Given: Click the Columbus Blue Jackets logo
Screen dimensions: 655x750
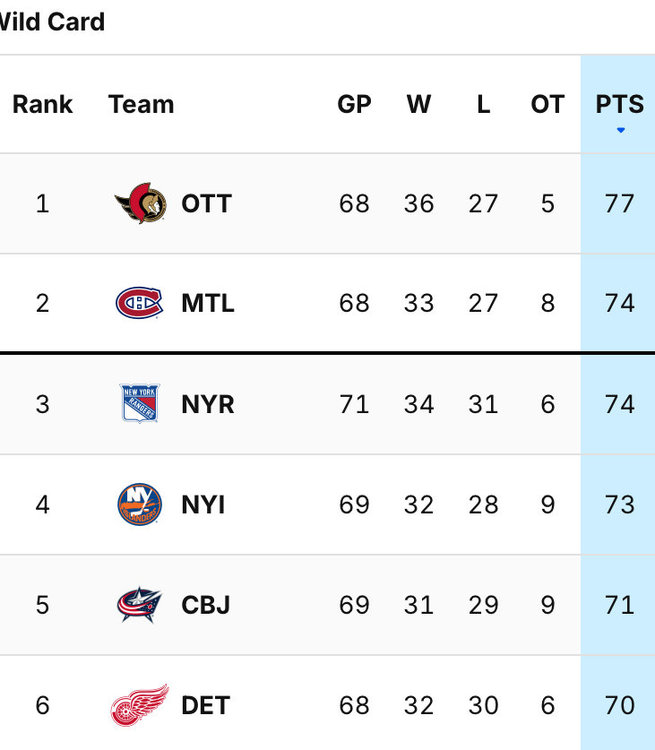Looking at the screenshot, I should [x=139, y=605].
